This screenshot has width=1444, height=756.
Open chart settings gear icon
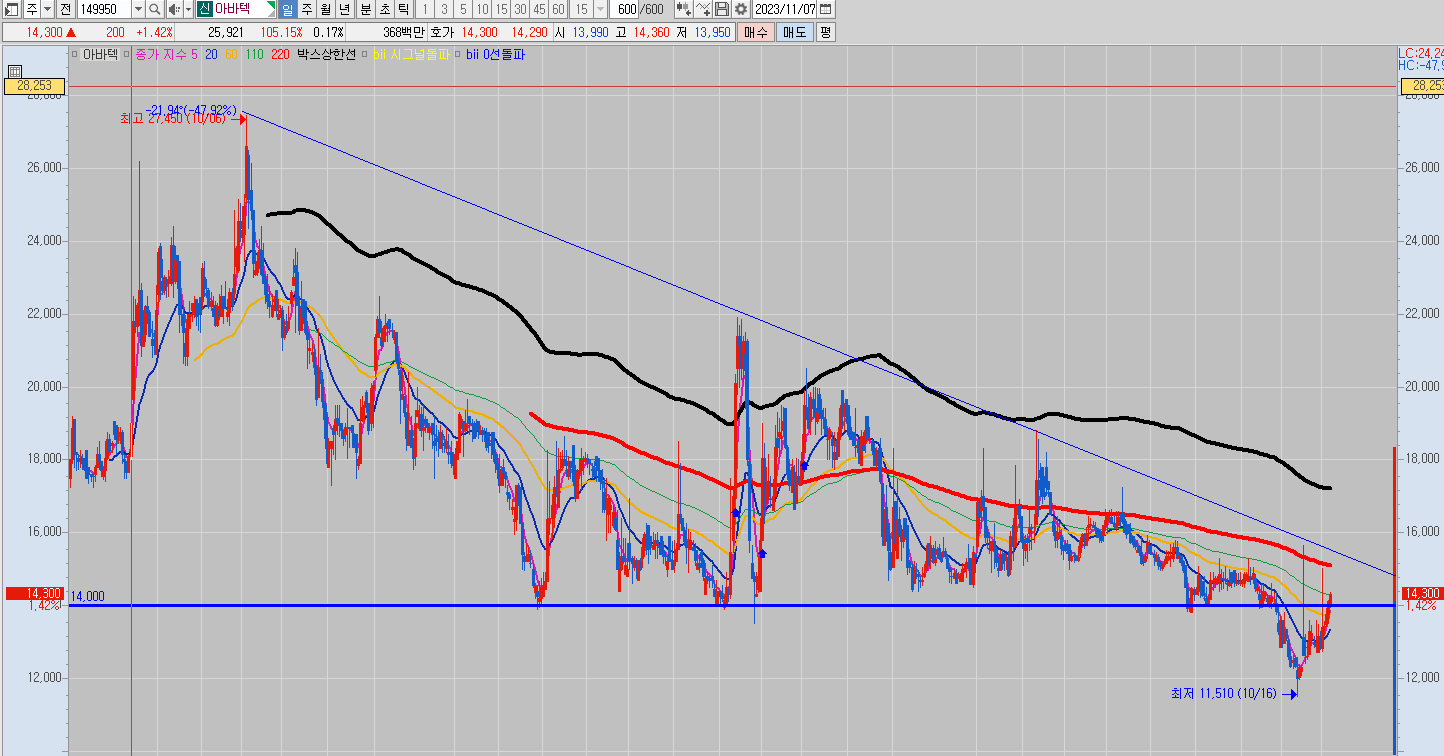pos(741,9)
